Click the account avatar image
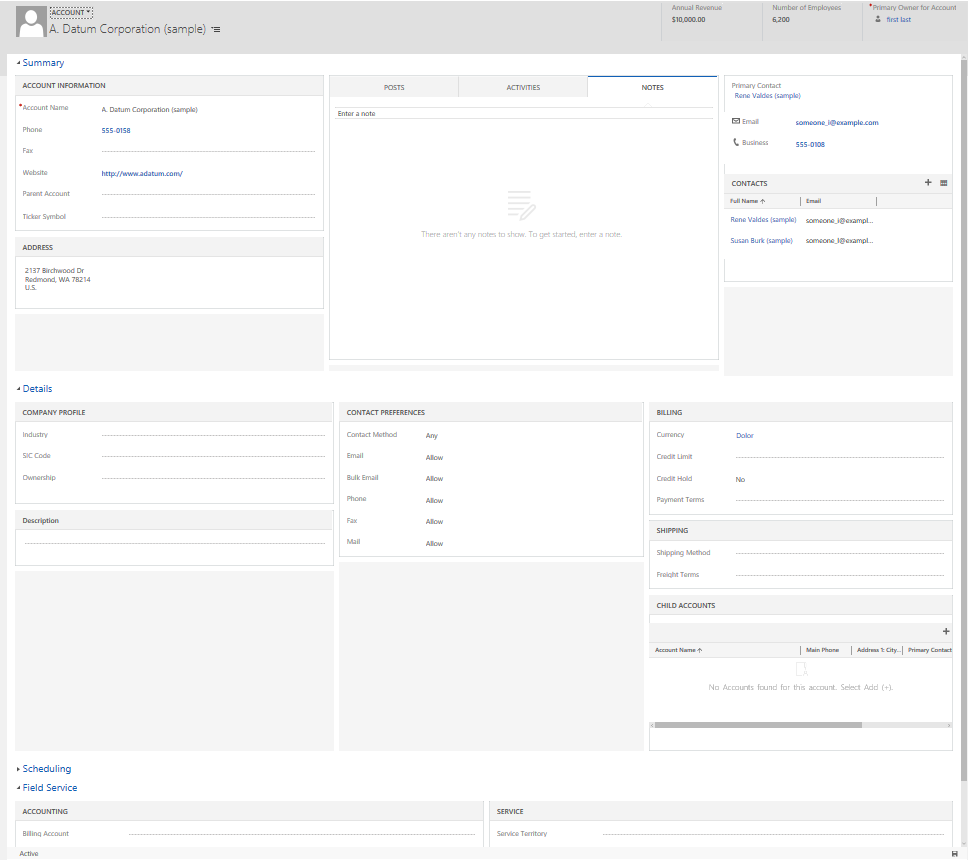968x860 pixels. click(31, 23)
